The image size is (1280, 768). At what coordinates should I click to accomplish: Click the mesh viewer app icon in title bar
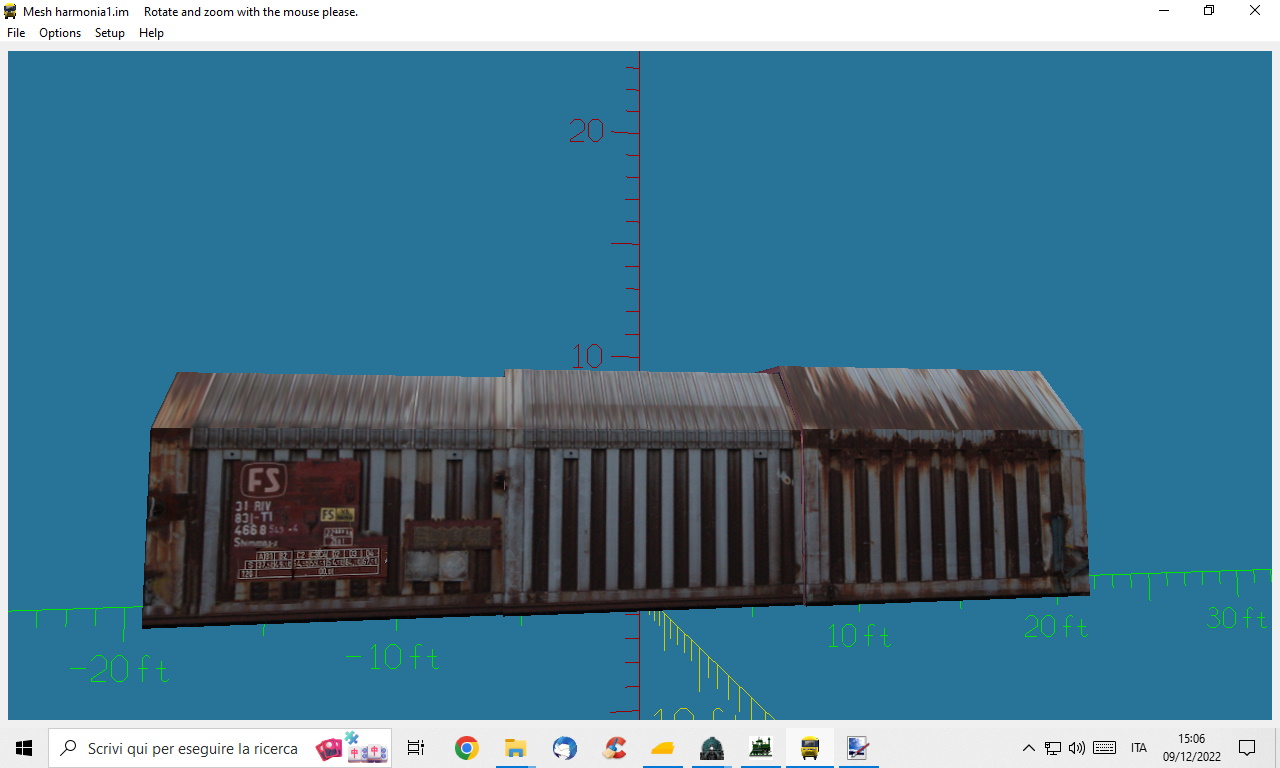point(11,11)
